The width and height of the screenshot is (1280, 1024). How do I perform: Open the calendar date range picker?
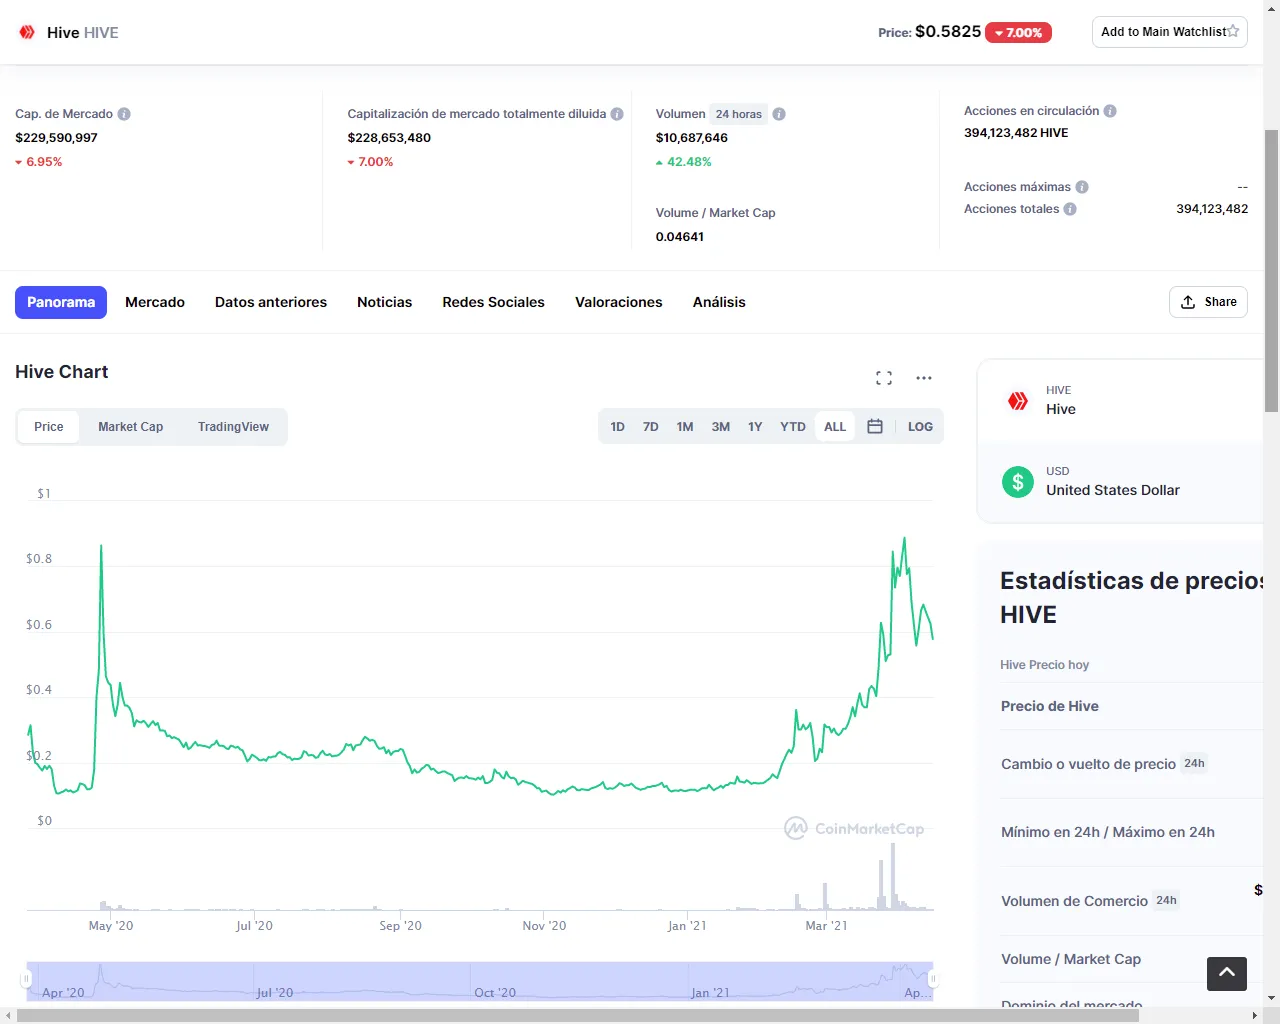875,426
